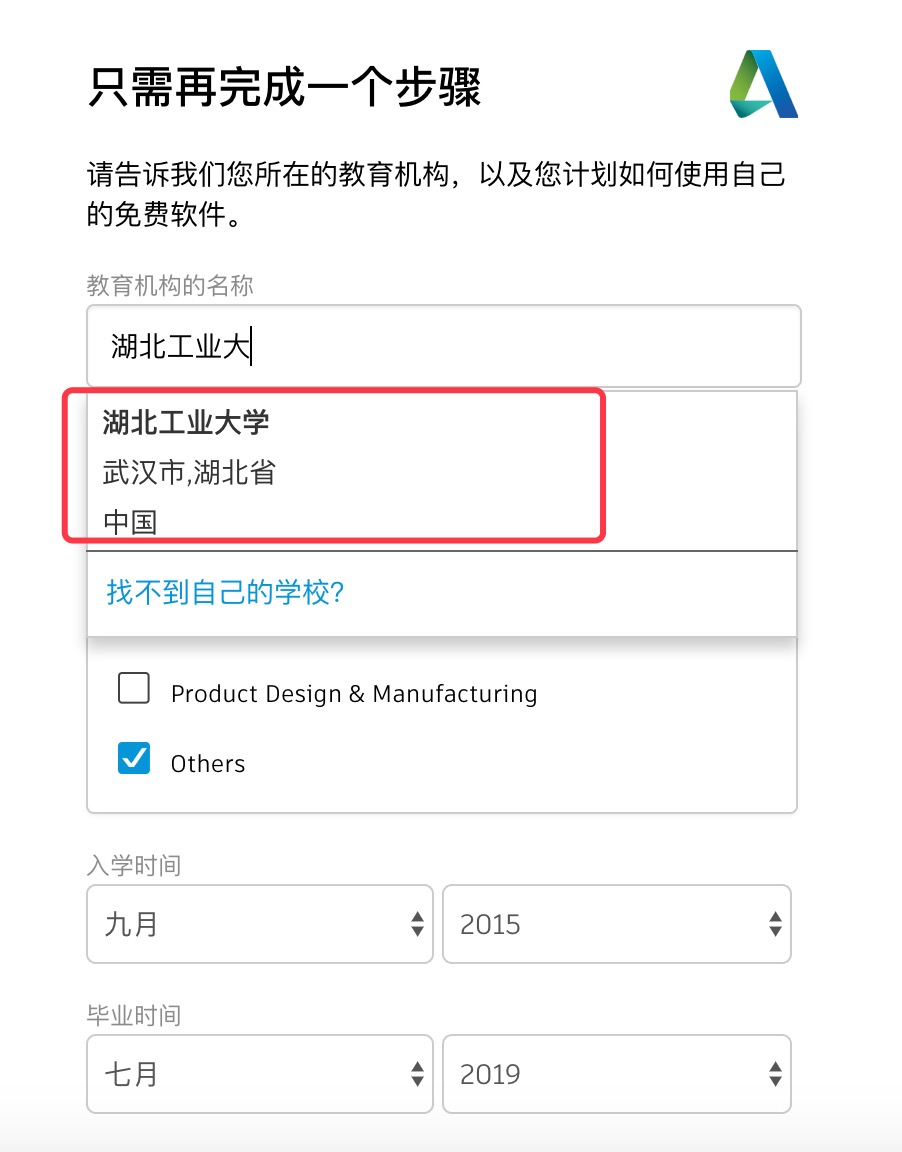Click the "Others" label text
Screen dimensions: 902x1152
point(208,764)
